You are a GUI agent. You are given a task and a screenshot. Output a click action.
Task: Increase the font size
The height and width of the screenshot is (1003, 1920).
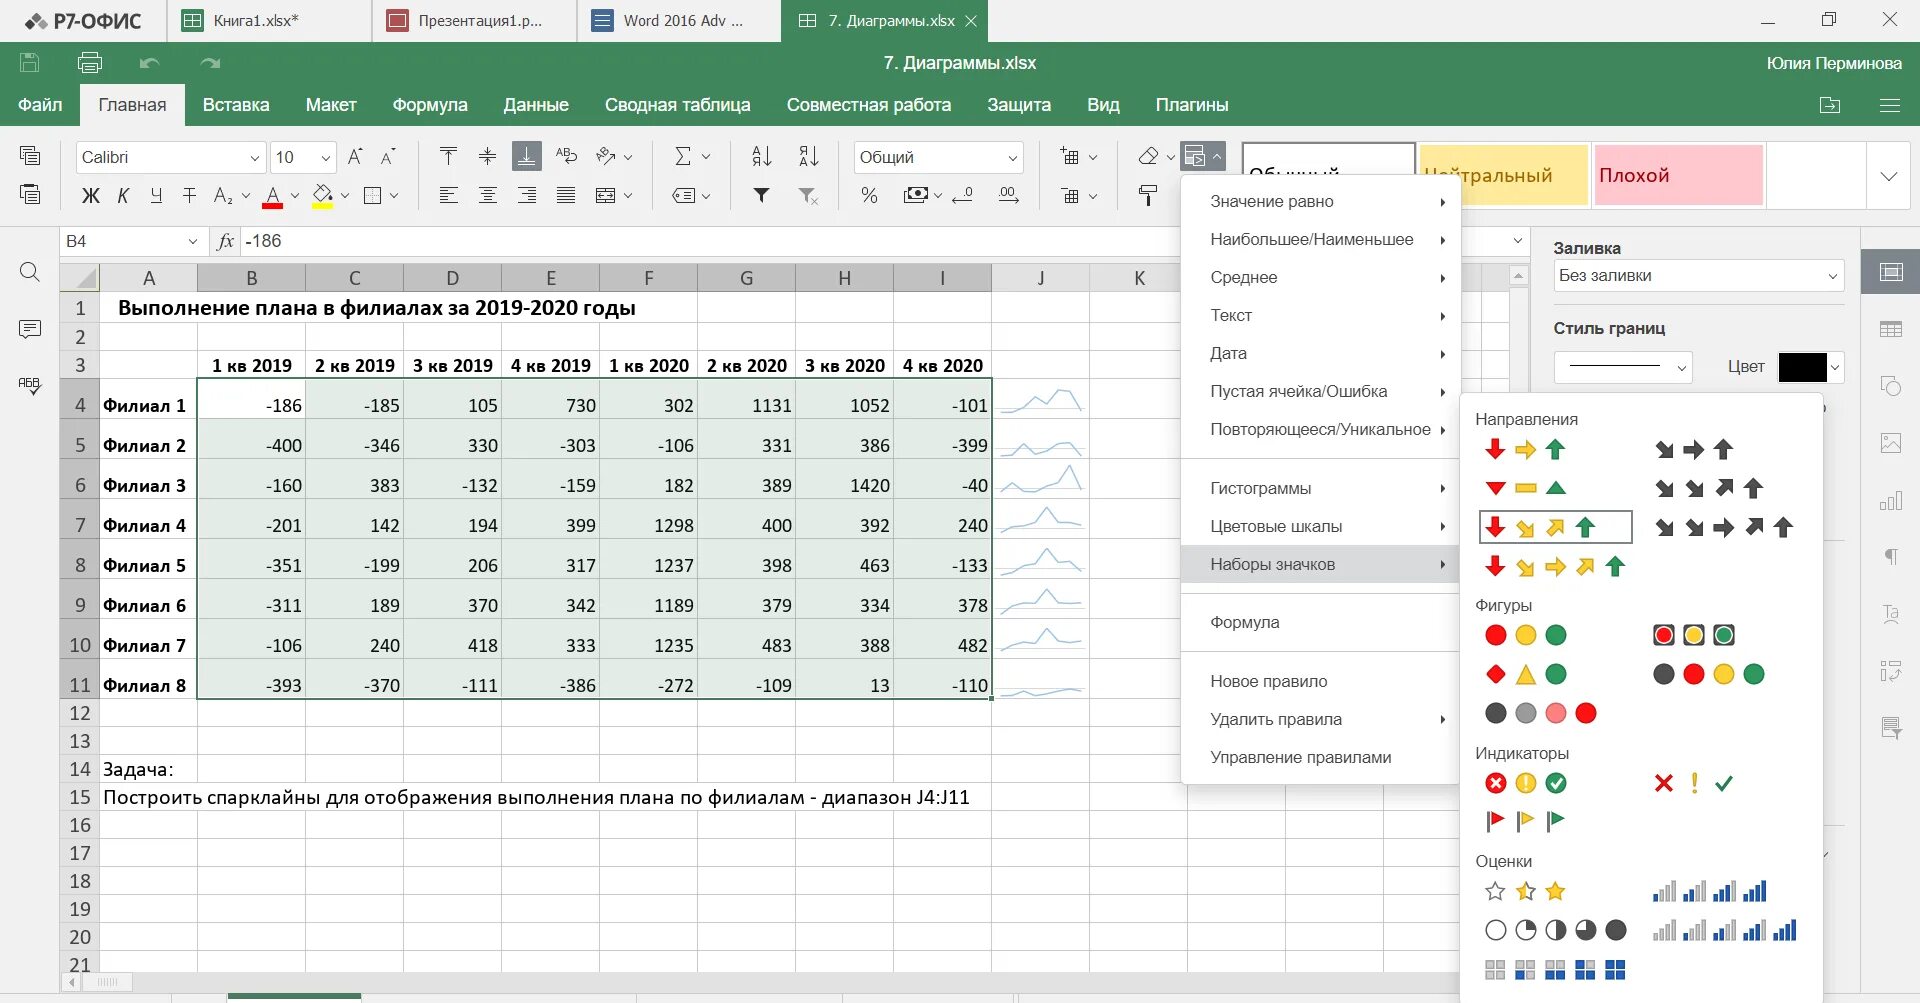point(355,157)
